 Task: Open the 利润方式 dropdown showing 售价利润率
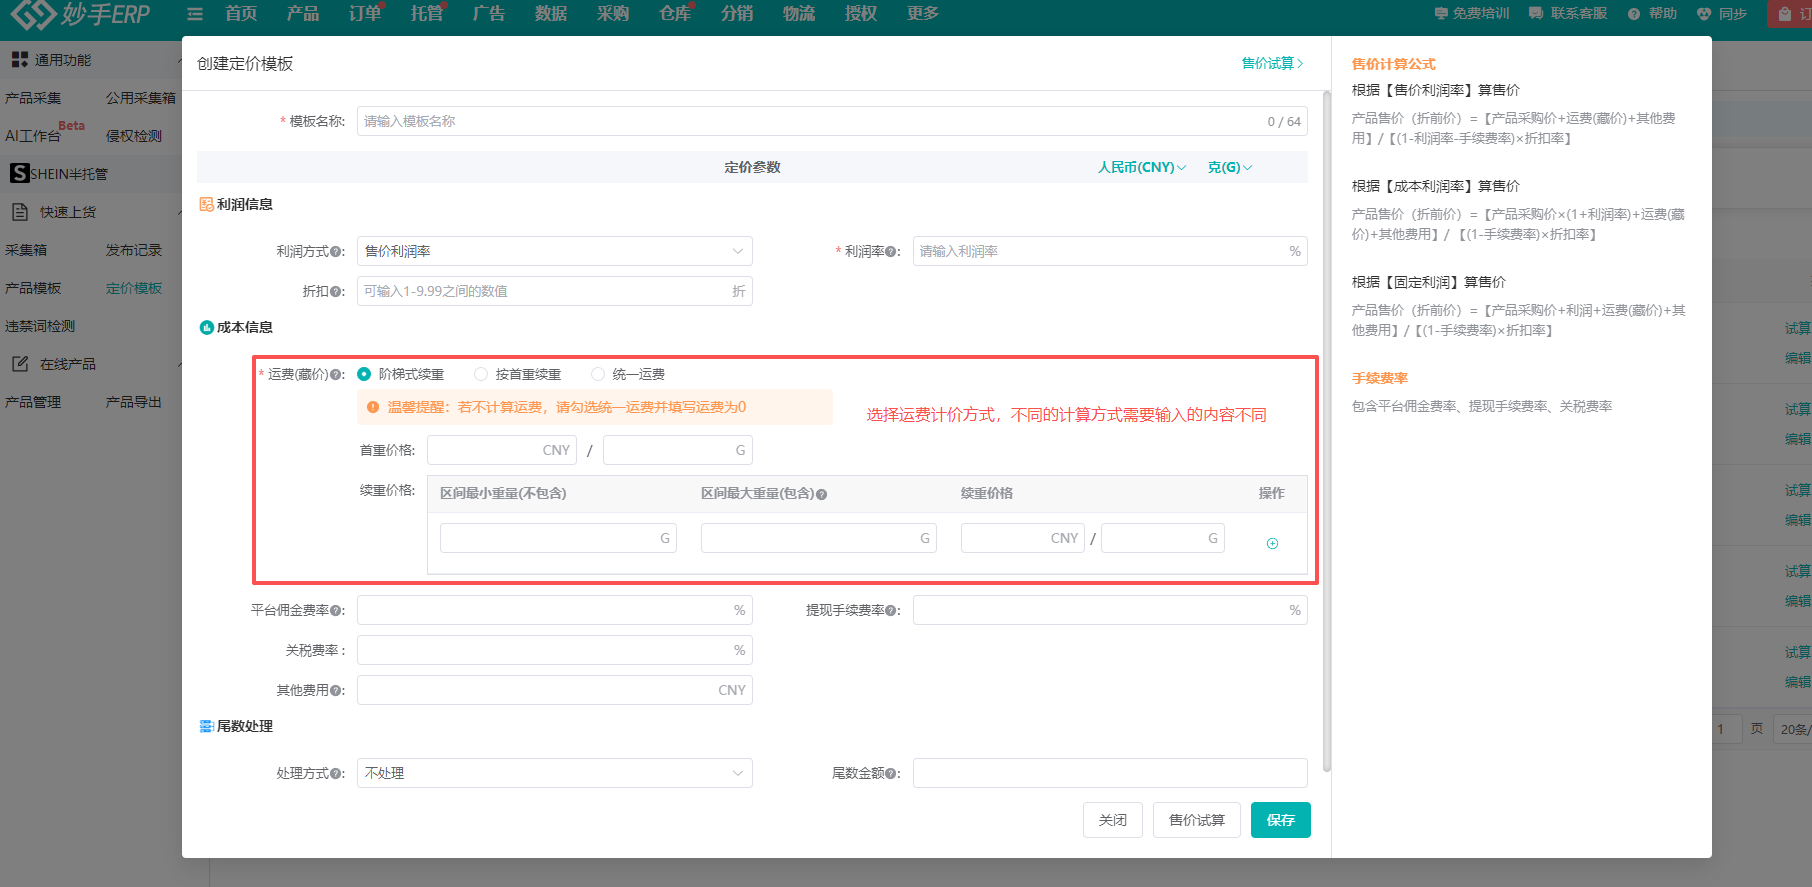point(554,251)
